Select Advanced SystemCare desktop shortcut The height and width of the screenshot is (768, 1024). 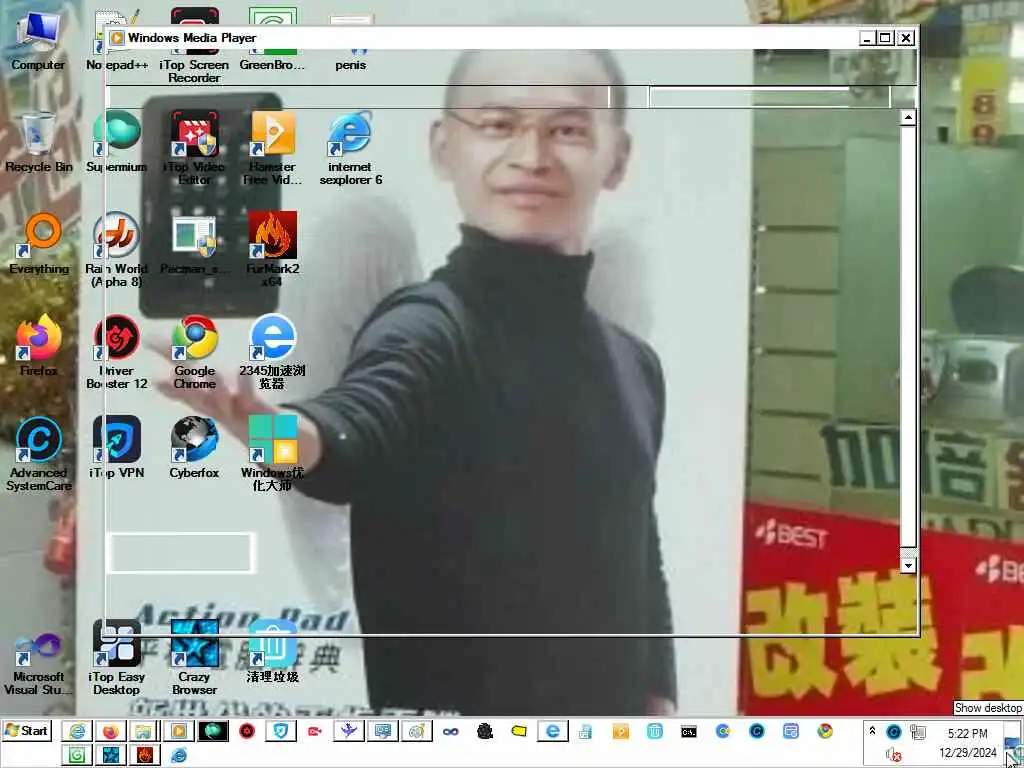click(x=39, y=455)
